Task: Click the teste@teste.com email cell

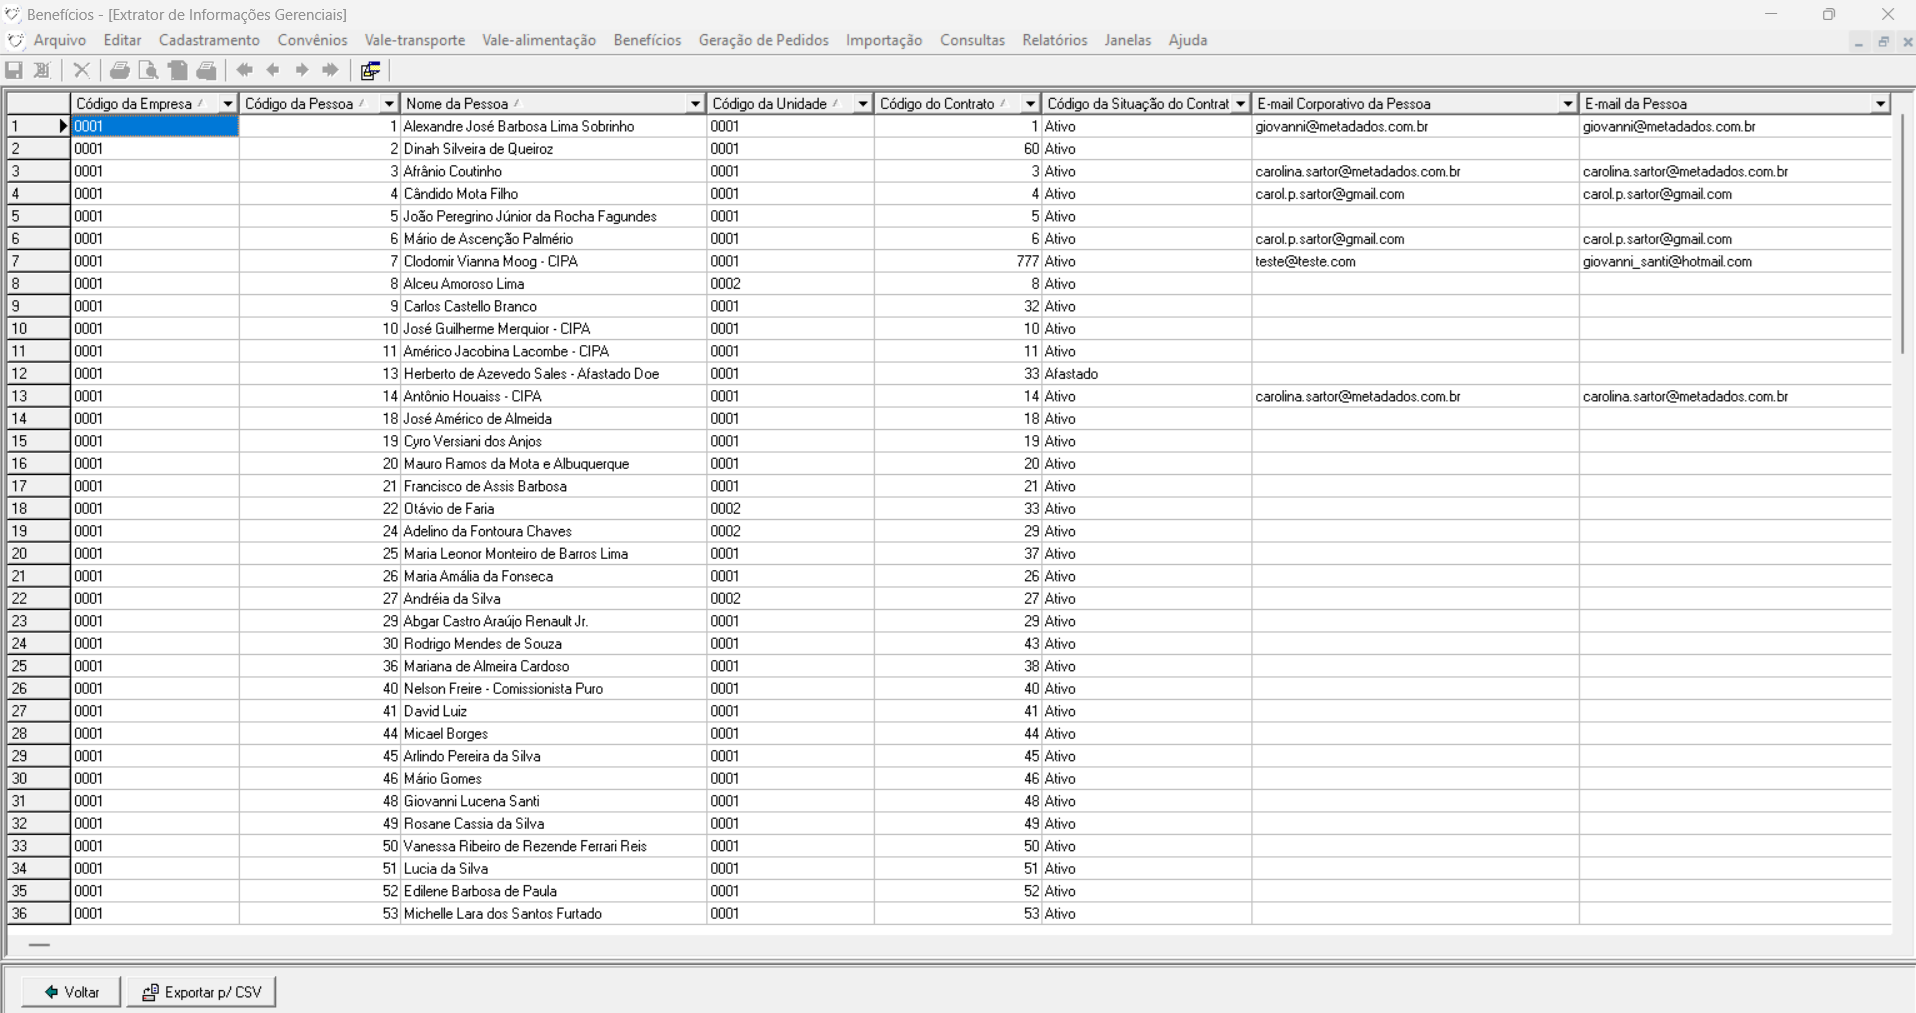Action: click(x=1415, y=262)
